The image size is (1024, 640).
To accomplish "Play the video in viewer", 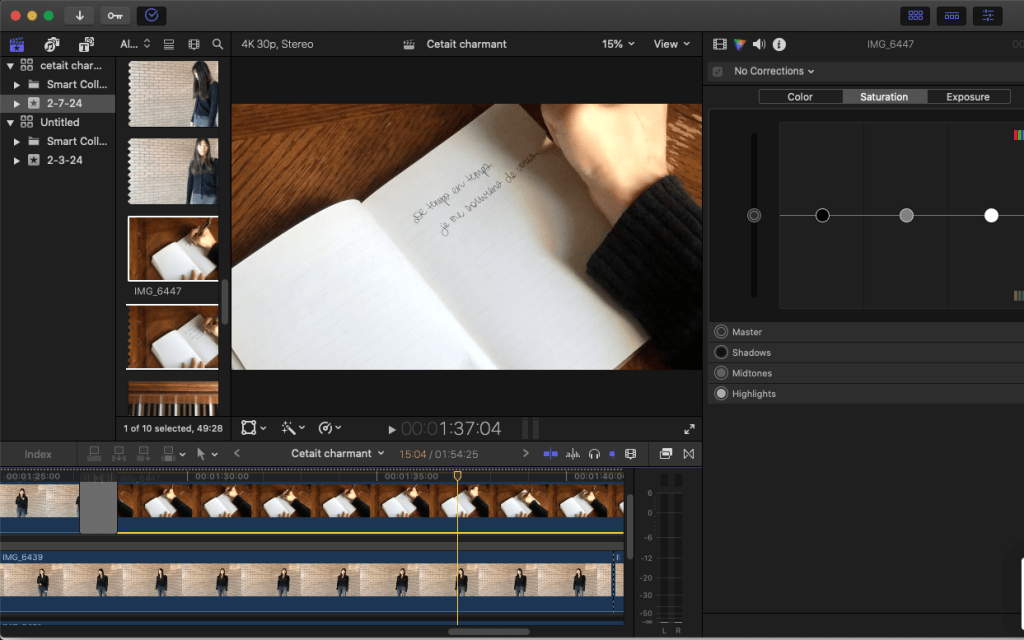I will [392, 429].
